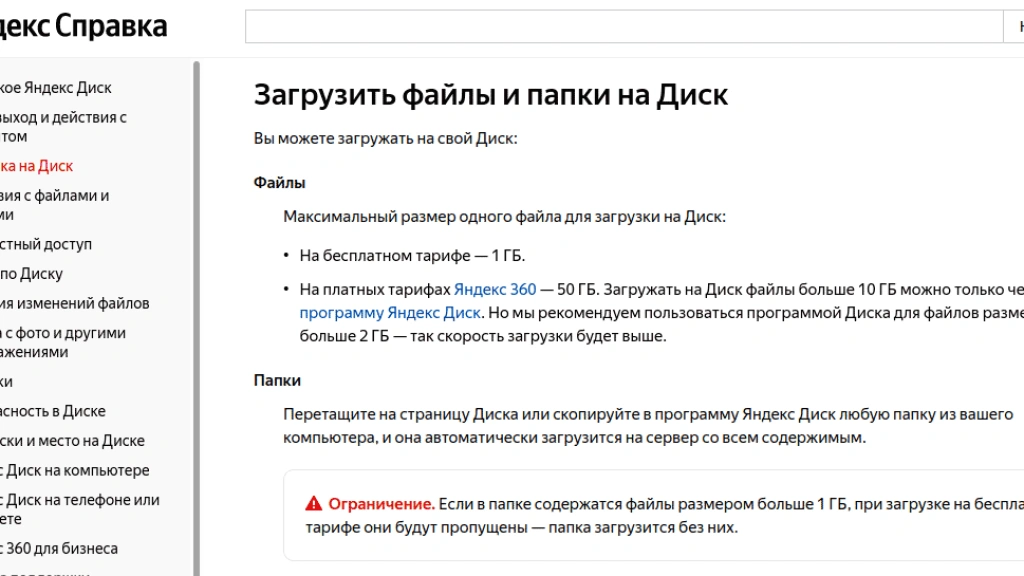The image size is (1024, 576).
Task: Click the sidebar vertical scrollbar
Action: point(196,318)
